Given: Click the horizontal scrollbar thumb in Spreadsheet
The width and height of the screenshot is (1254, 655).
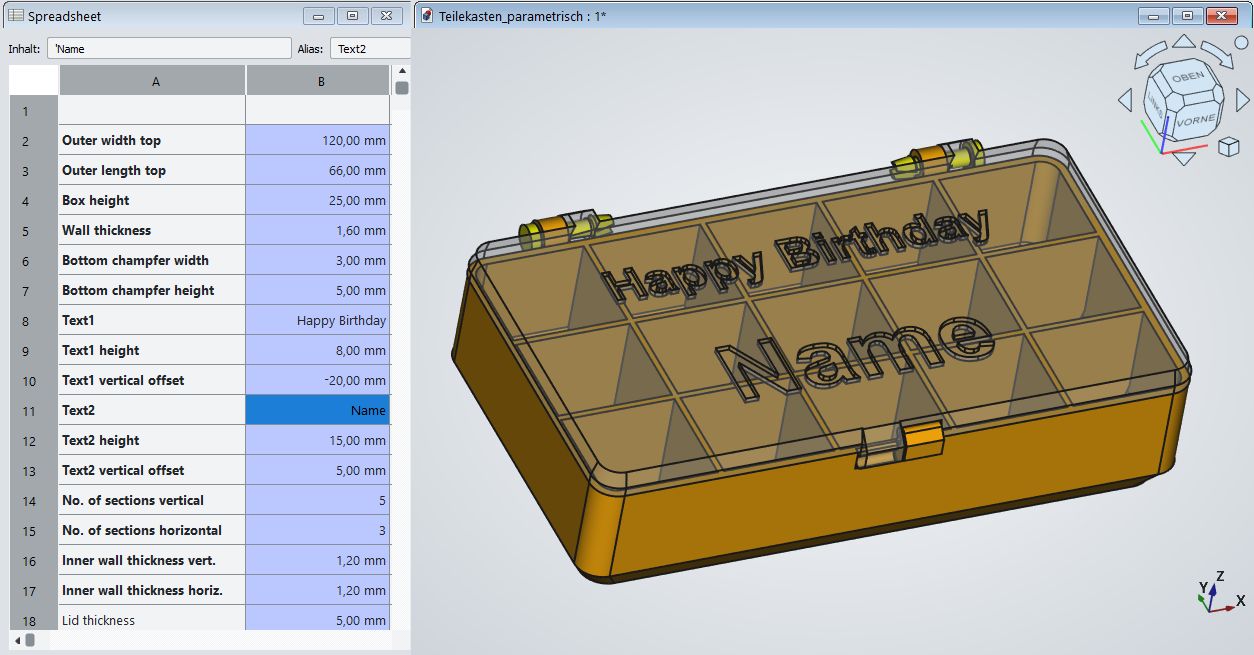Looking at the screenshot, I should [x=30, y=639].
